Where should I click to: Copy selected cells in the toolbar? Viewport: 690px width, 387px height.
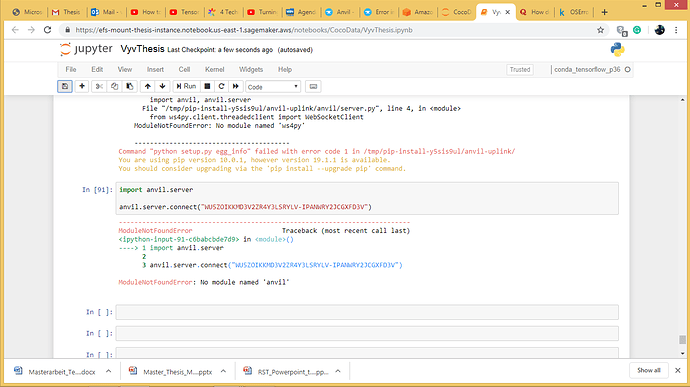tap(114, 86)
